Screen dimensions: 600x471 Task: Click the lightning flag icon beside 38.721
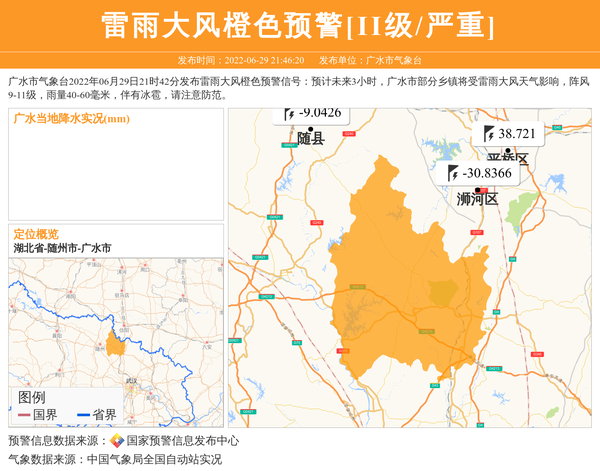pos(489,134)
